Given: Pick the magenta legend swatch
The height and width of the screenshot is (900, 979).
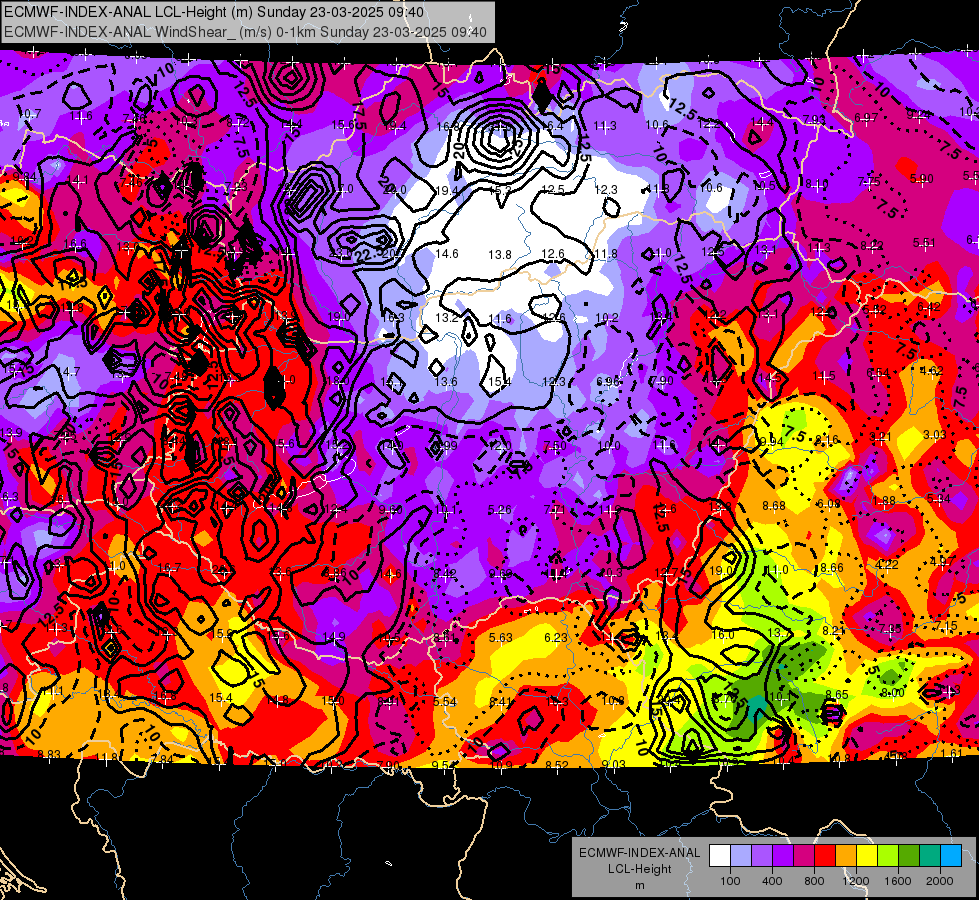Looking at the screenshot, I should [x=804, y=856].
